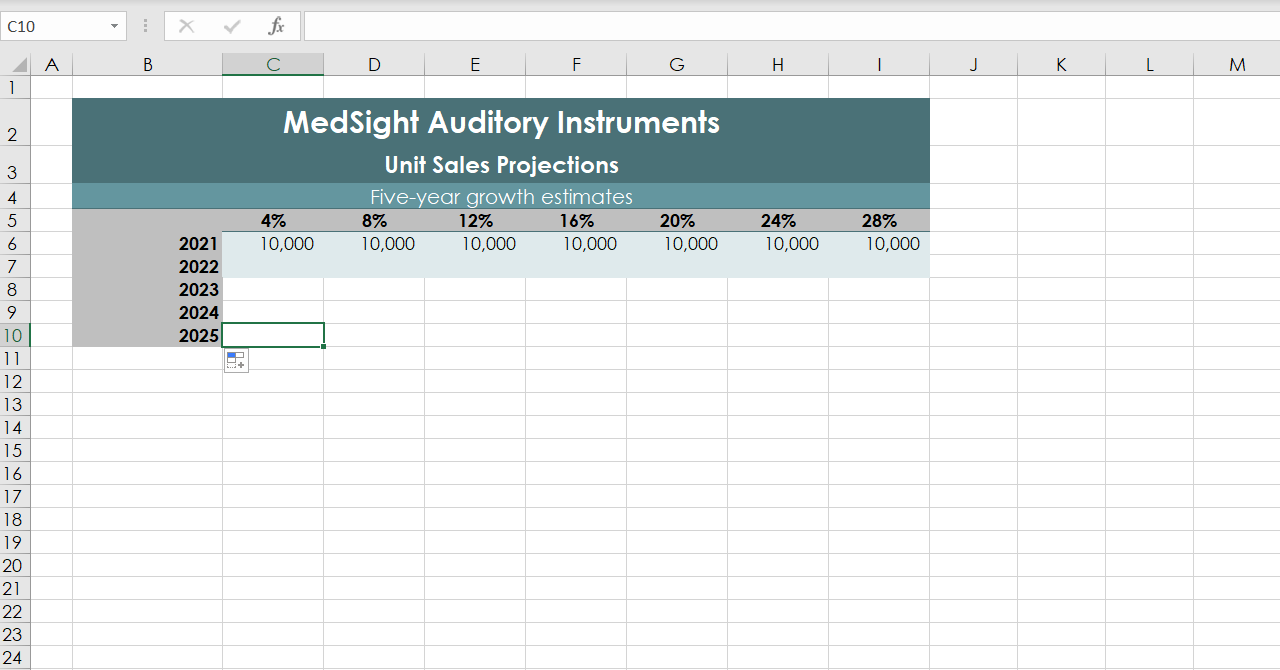Click the Enter checkmark formula icon
The image size is (1280, 670).
coord(232,27)
